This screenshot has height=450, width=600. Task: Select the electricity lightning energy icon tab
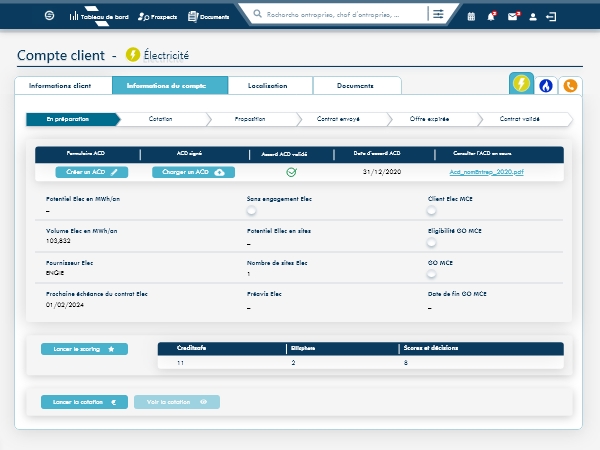point(521,83)
